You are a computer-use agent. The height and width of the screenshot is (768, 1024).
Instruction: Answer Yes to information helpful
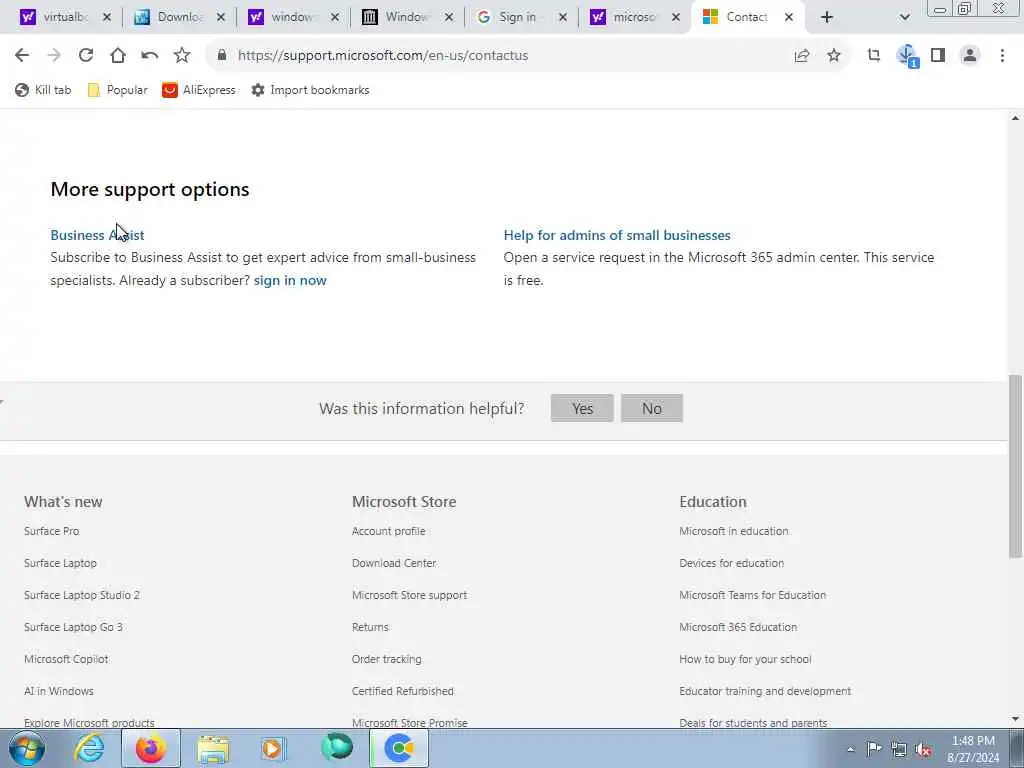582,408
